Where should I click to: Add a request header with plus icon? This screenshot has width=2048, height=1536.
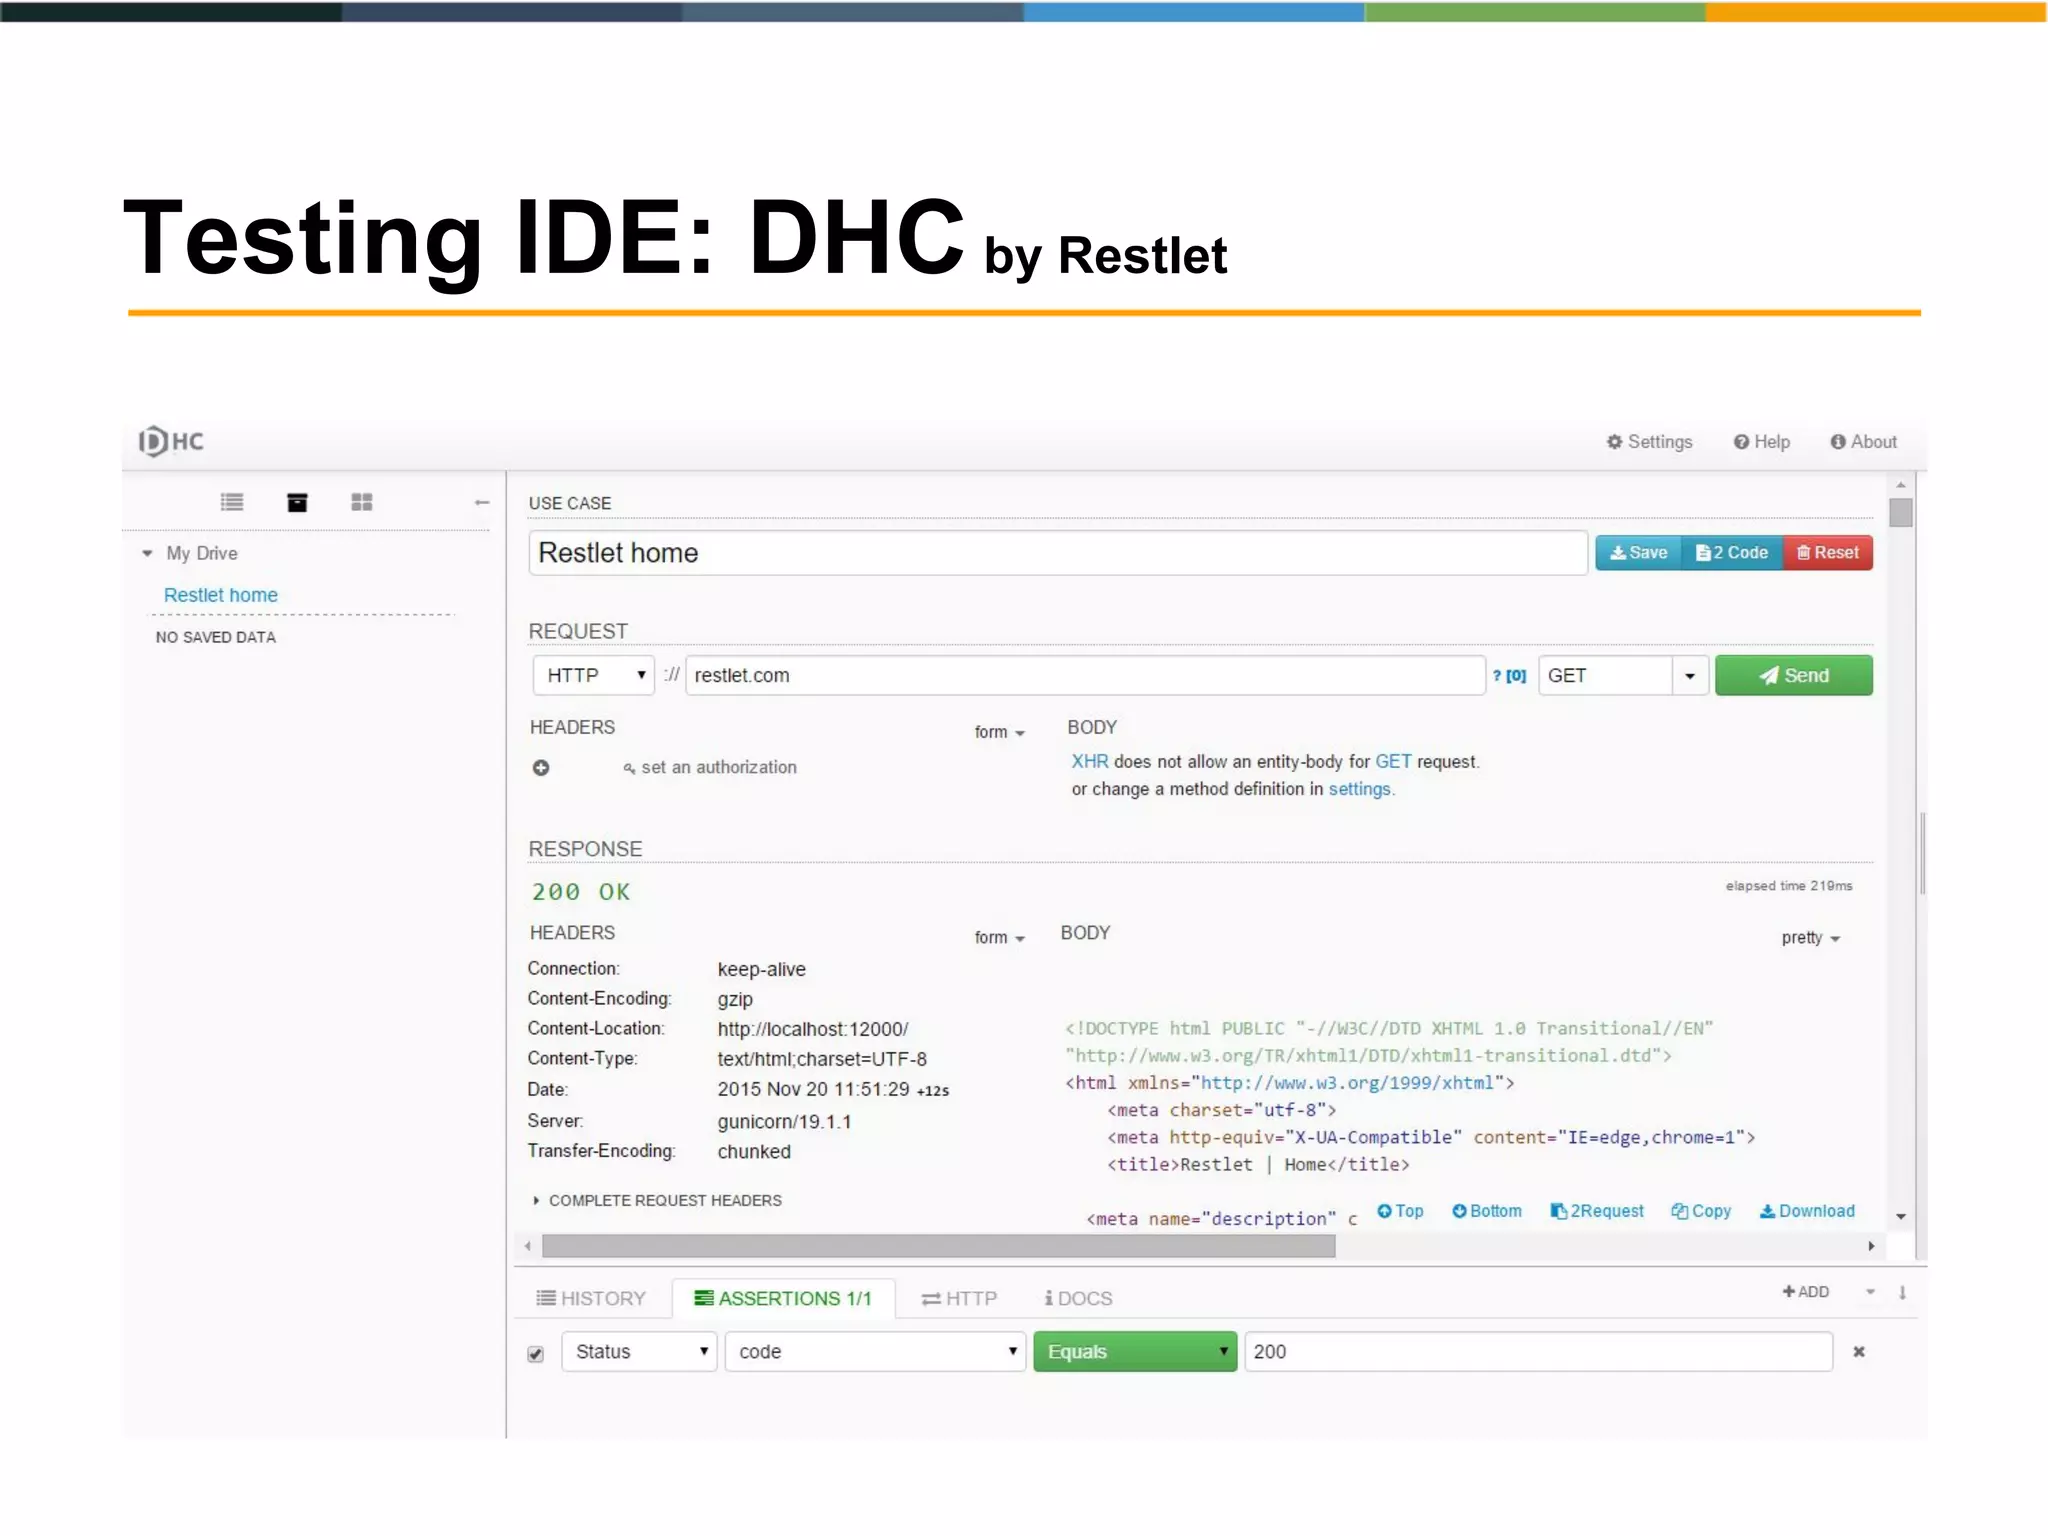541,768
